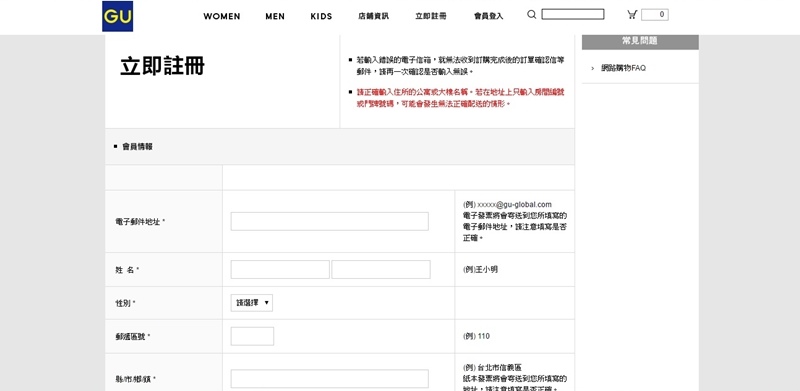
Task: Focus the header search box
Action: 572,14
